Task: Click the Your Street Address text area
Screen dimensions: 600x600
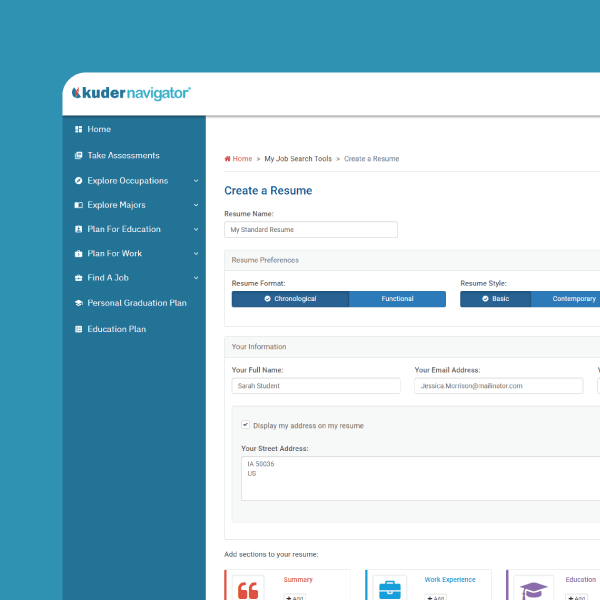Action: click(x=421, y=478)
